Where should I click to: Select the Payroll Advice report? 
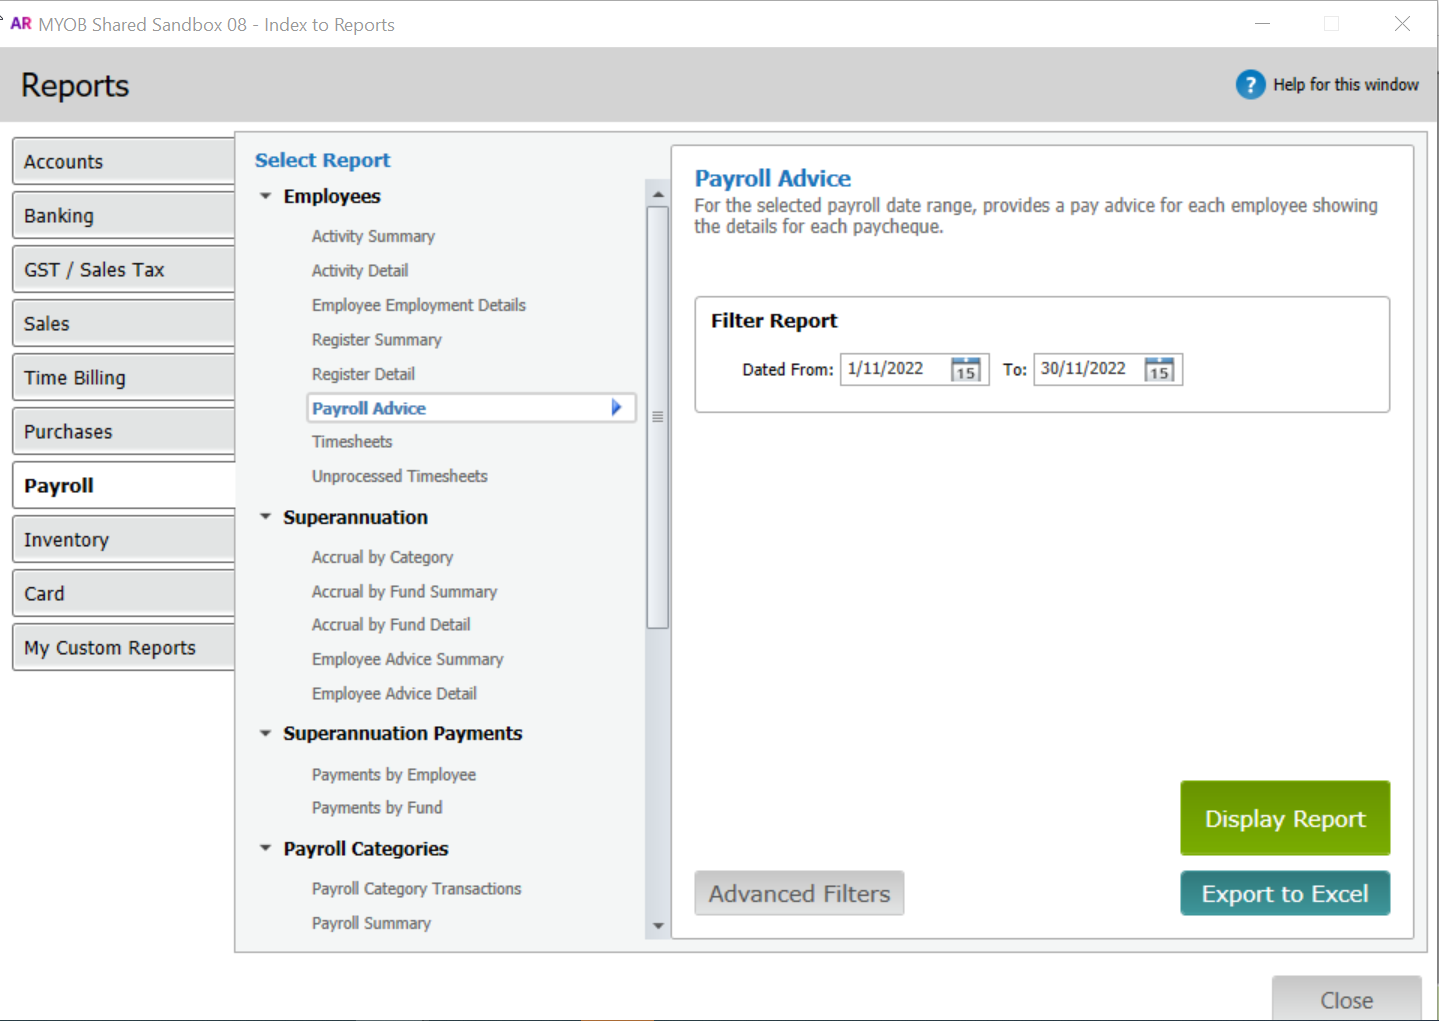tap(472, 408)
